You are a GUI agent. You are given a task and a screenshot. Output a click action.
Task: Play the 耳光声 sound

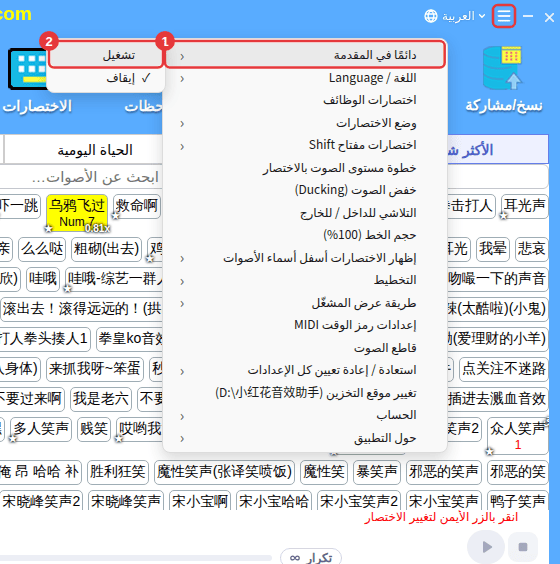[524, 206]
